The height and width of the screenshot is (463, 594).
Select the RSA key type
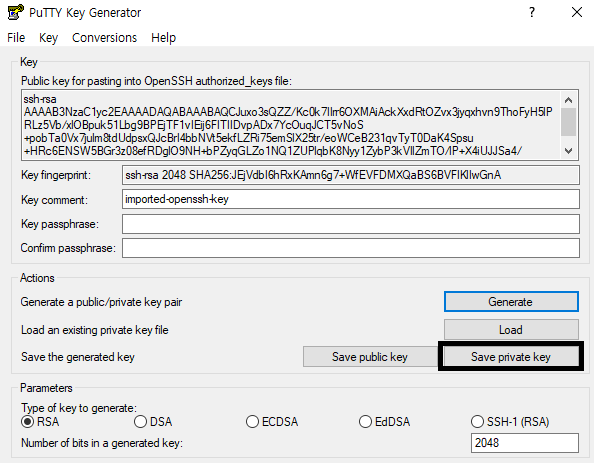(x=40, y=422)
